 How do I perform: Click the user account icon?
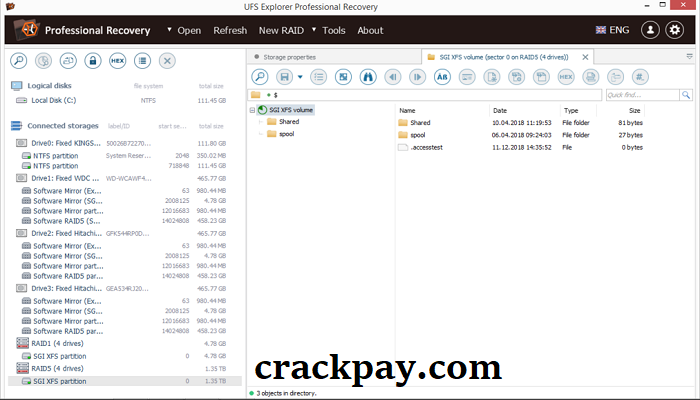tap(650, 30)
